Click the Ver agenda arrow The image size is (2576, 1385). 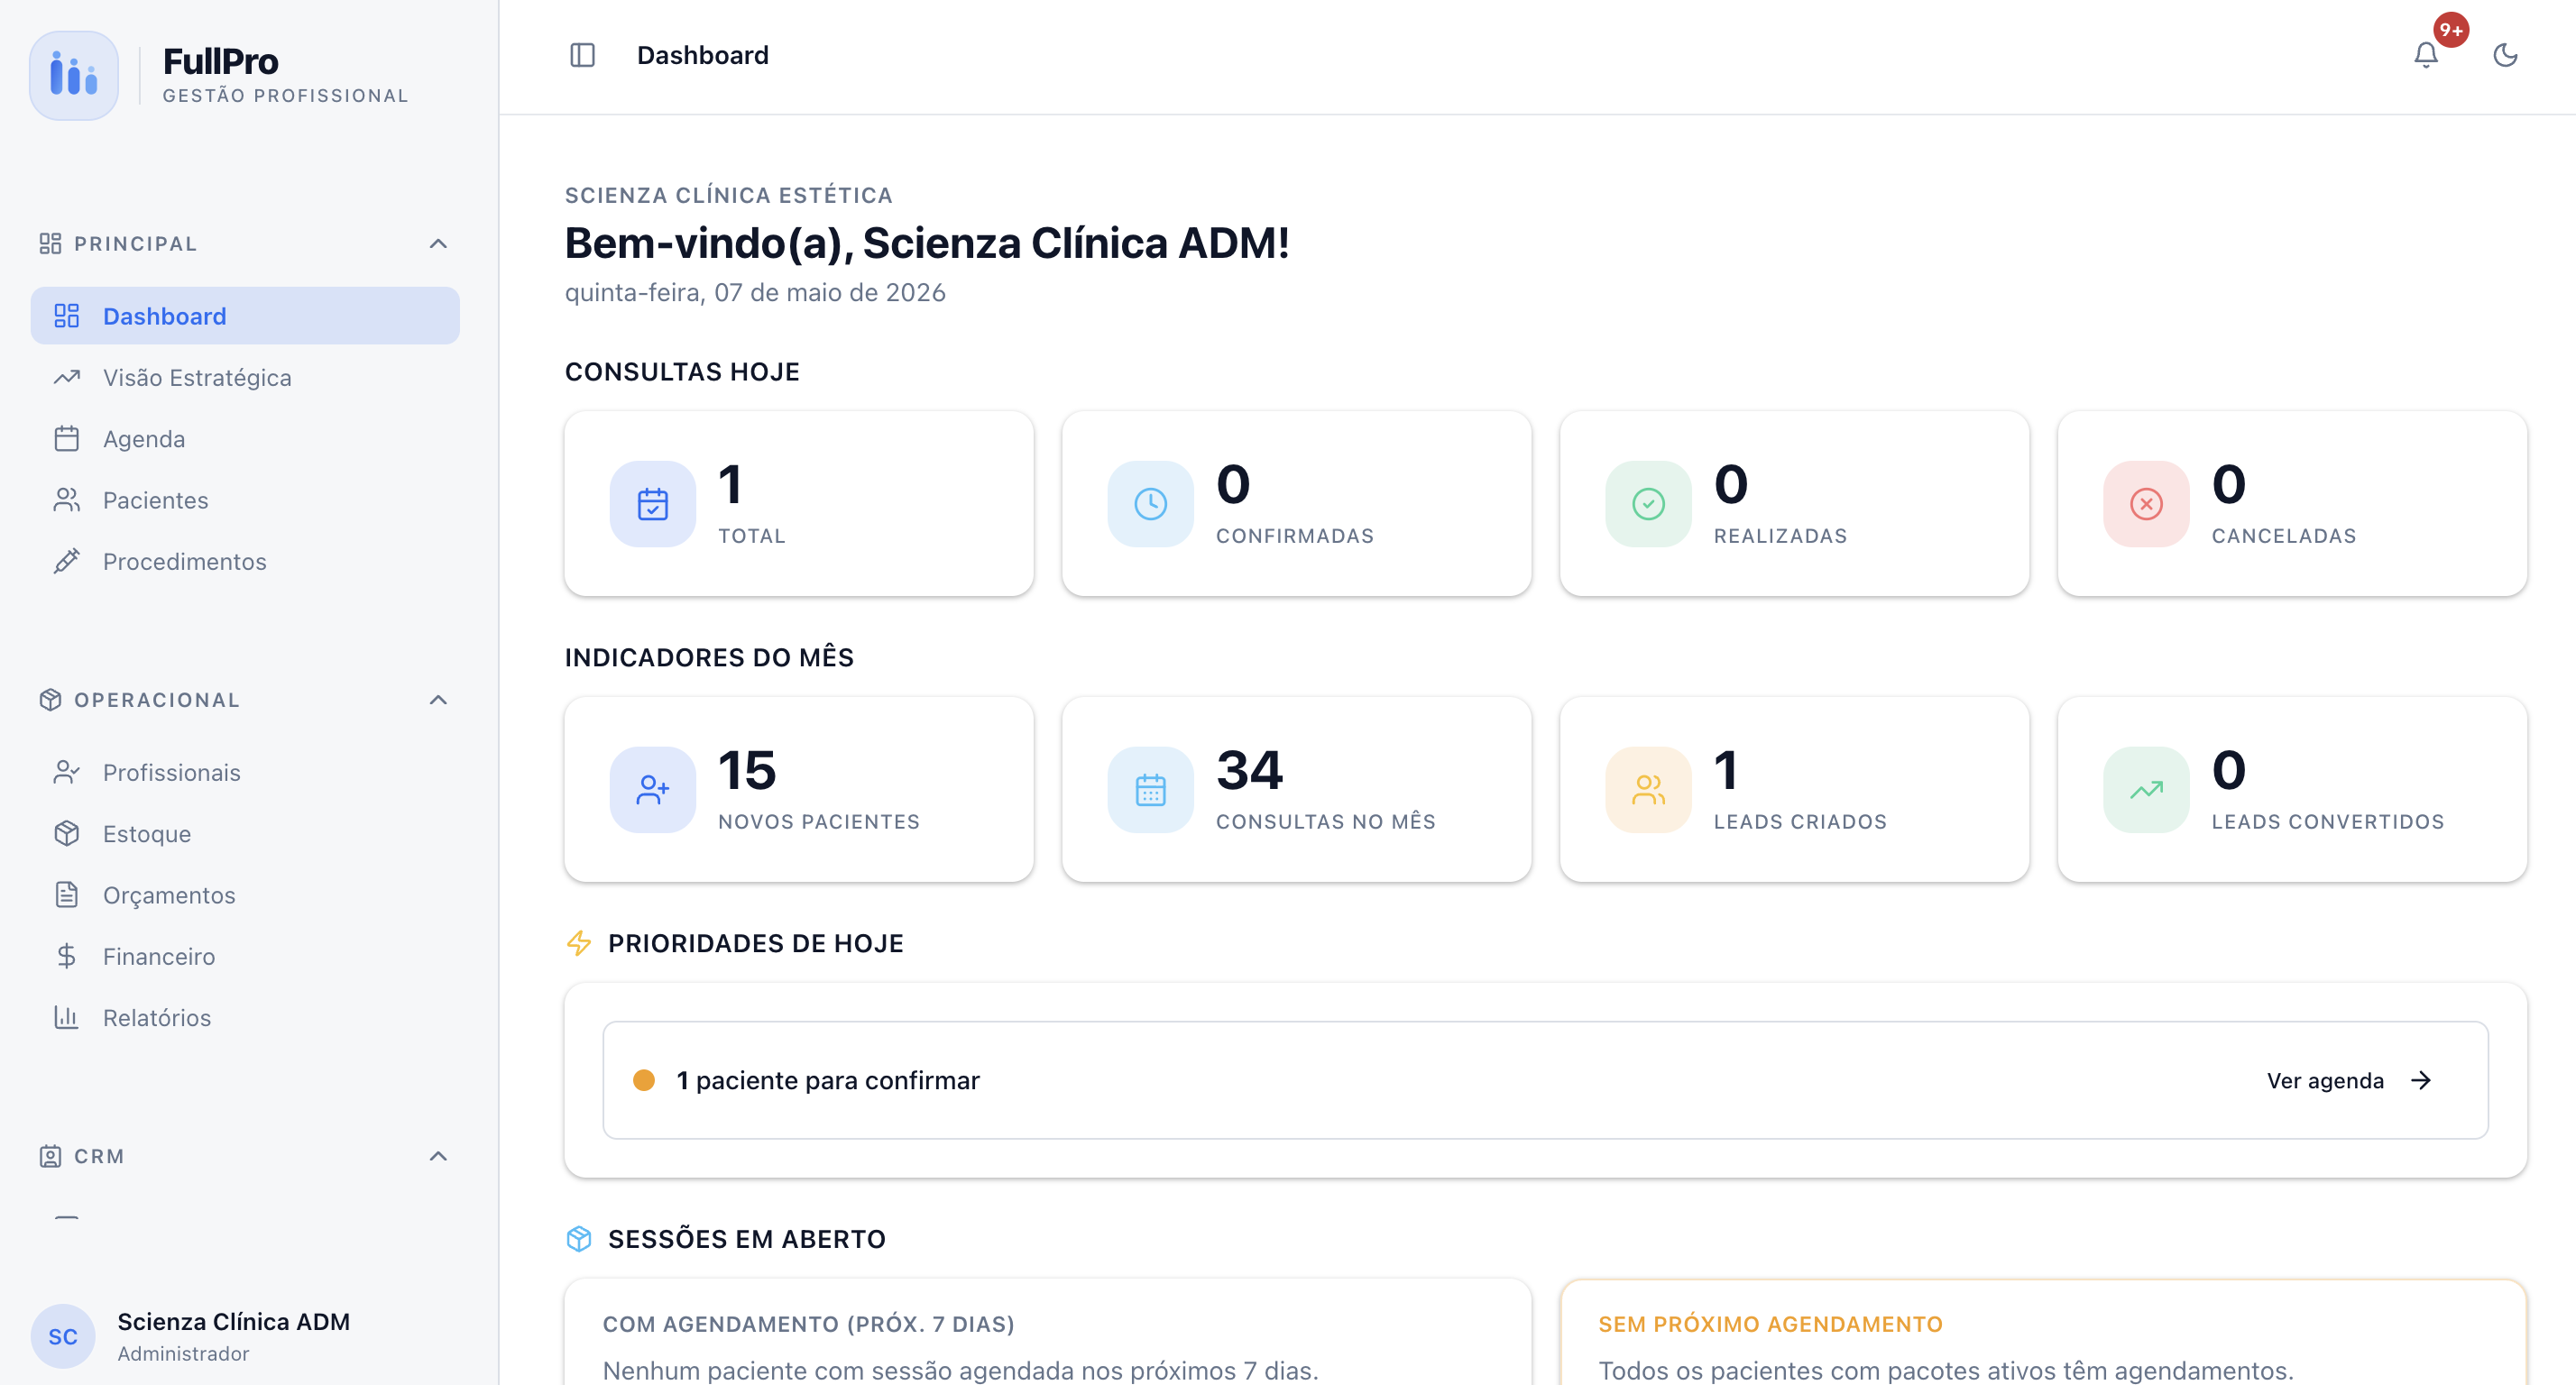[x=2421, y=1081]
